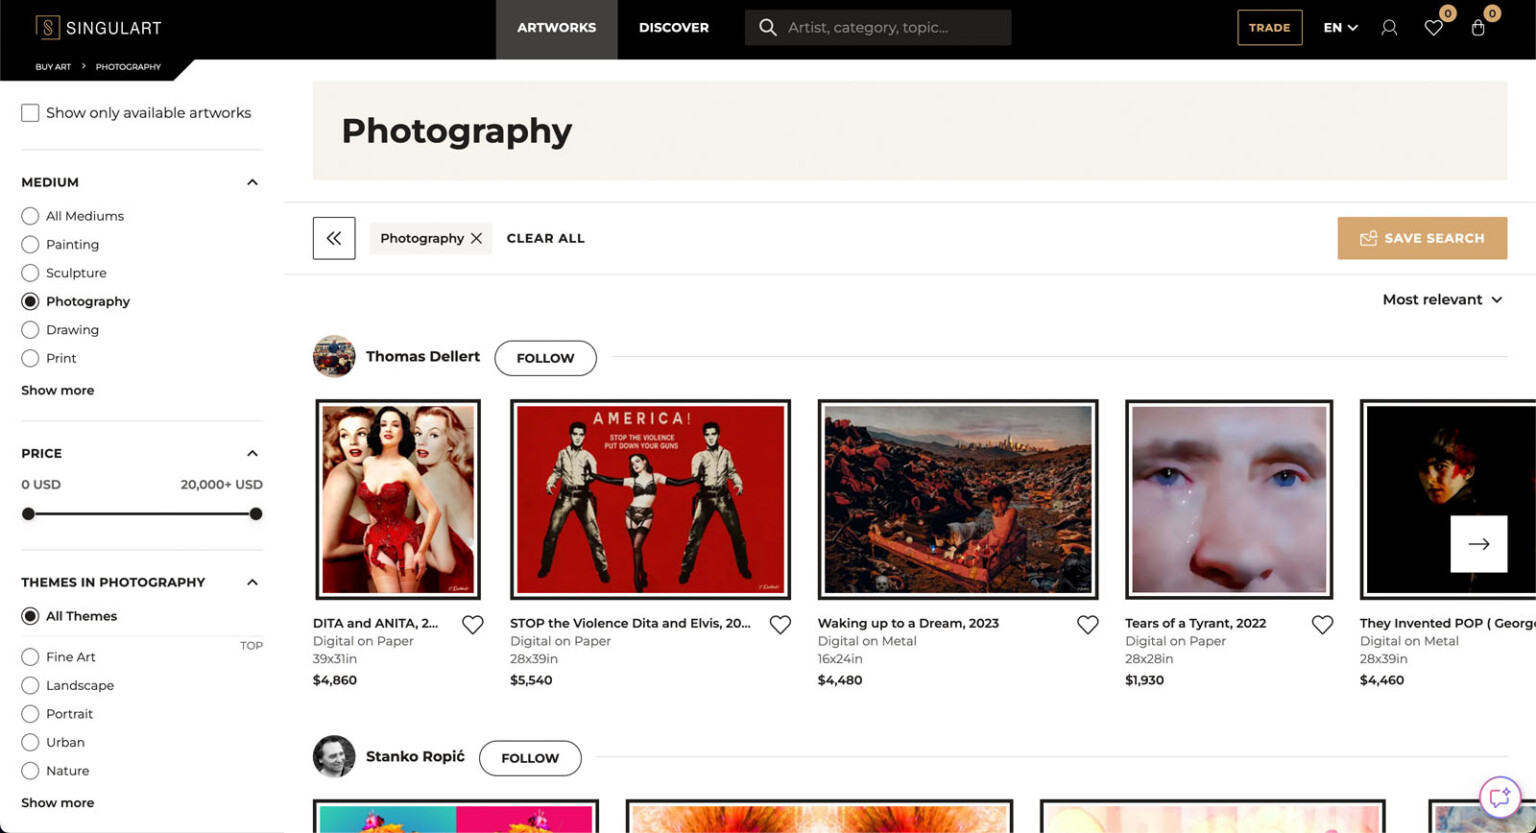View favorites via the heart icon
Viewport: 1536px width, 833px height.
tap(1433, 28)
